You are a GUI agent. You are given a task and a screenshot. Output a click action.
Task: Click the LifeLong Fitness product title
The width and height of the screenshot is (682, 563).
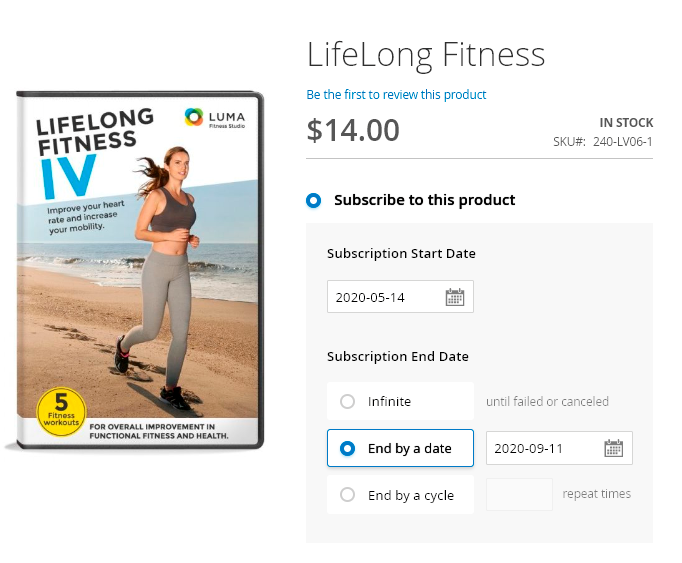[426, 53]
